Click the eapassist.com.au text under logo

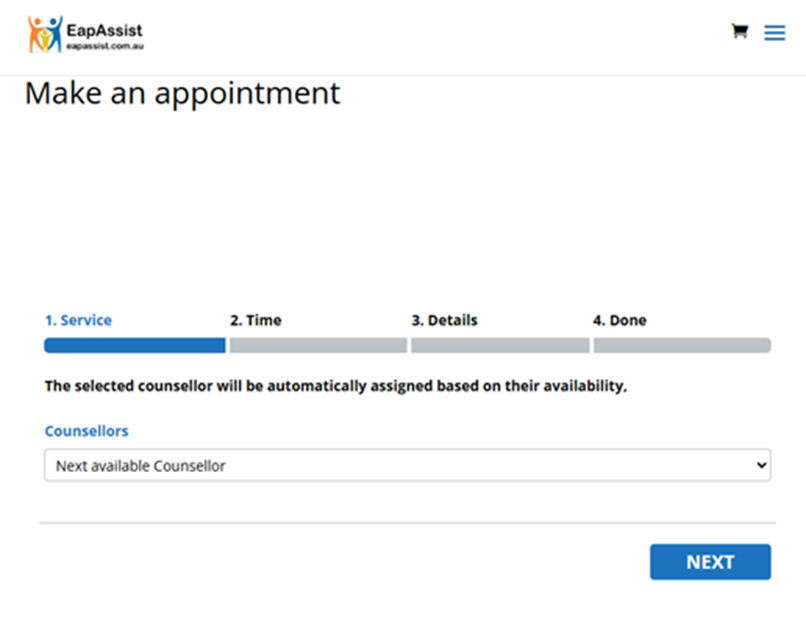[x=104, y=46]
